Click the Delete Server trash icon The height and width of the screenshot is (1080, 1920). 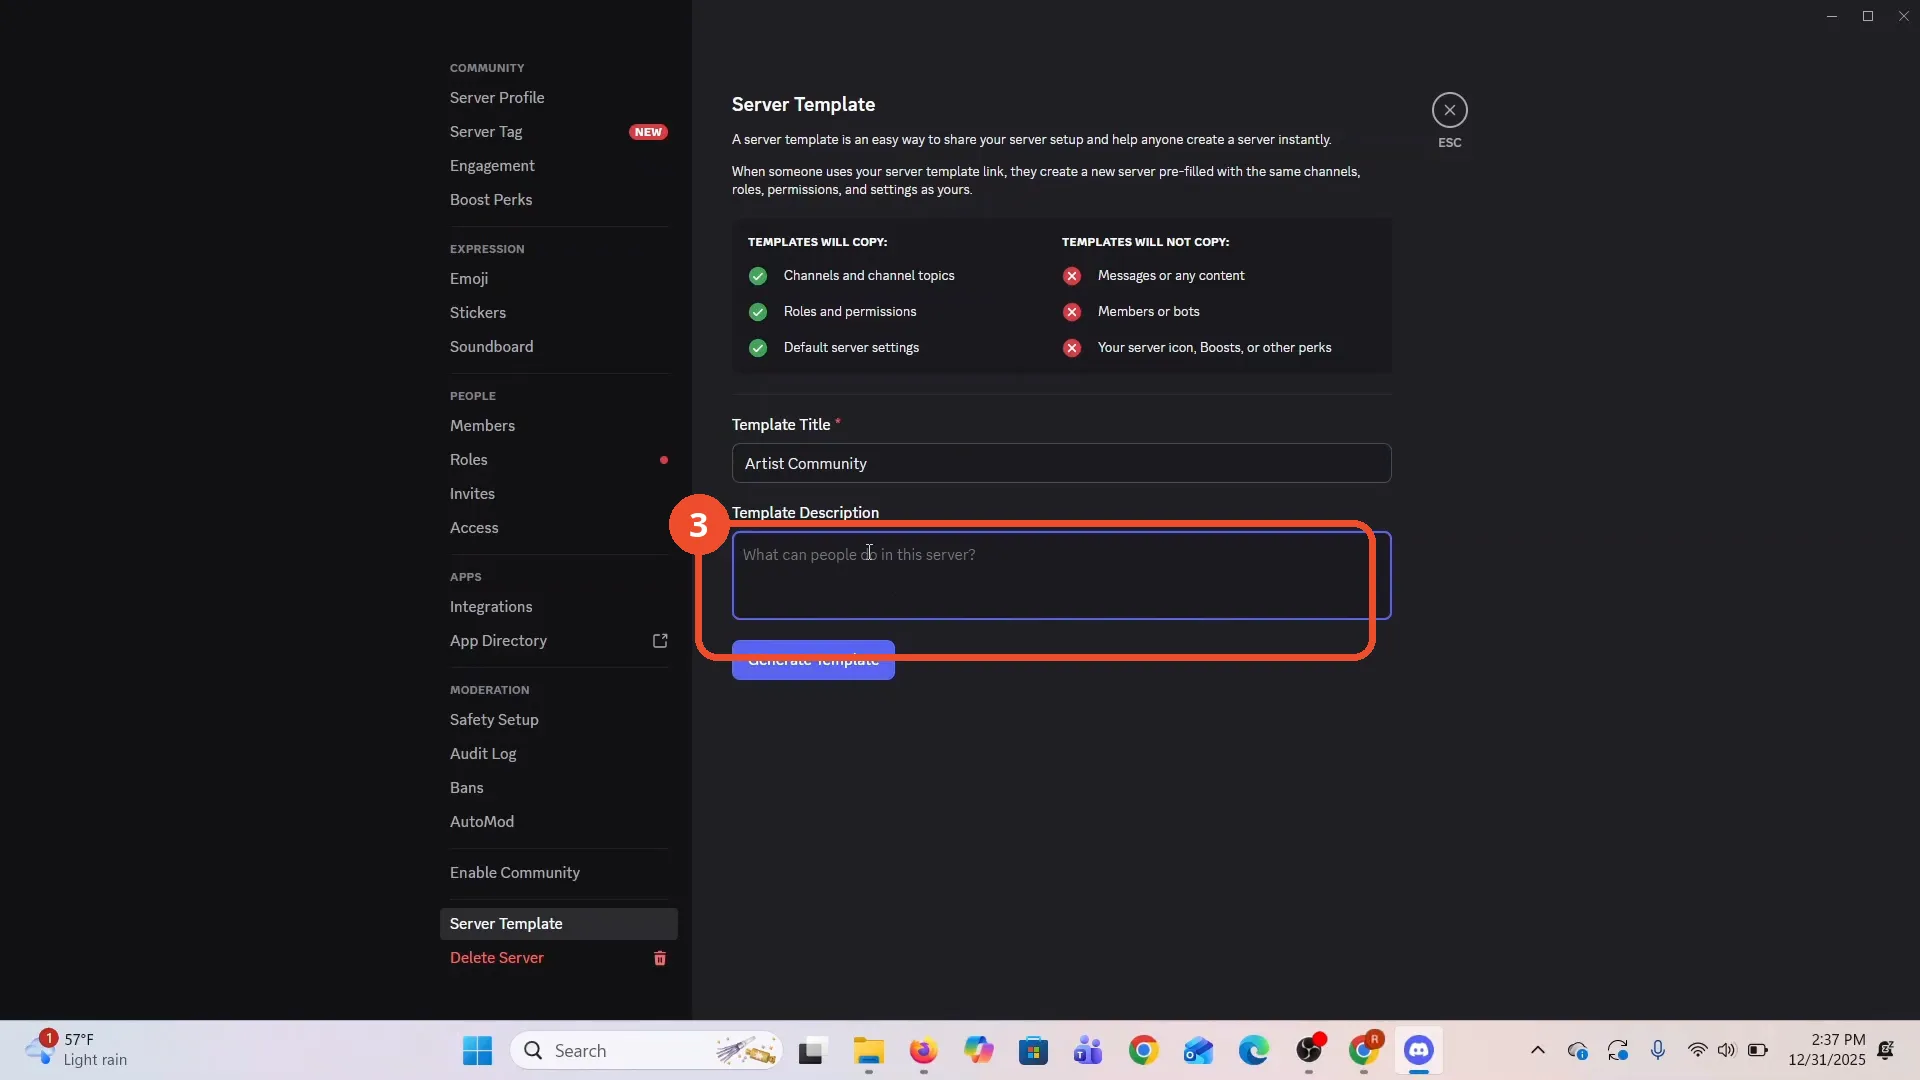coord(660,958)
